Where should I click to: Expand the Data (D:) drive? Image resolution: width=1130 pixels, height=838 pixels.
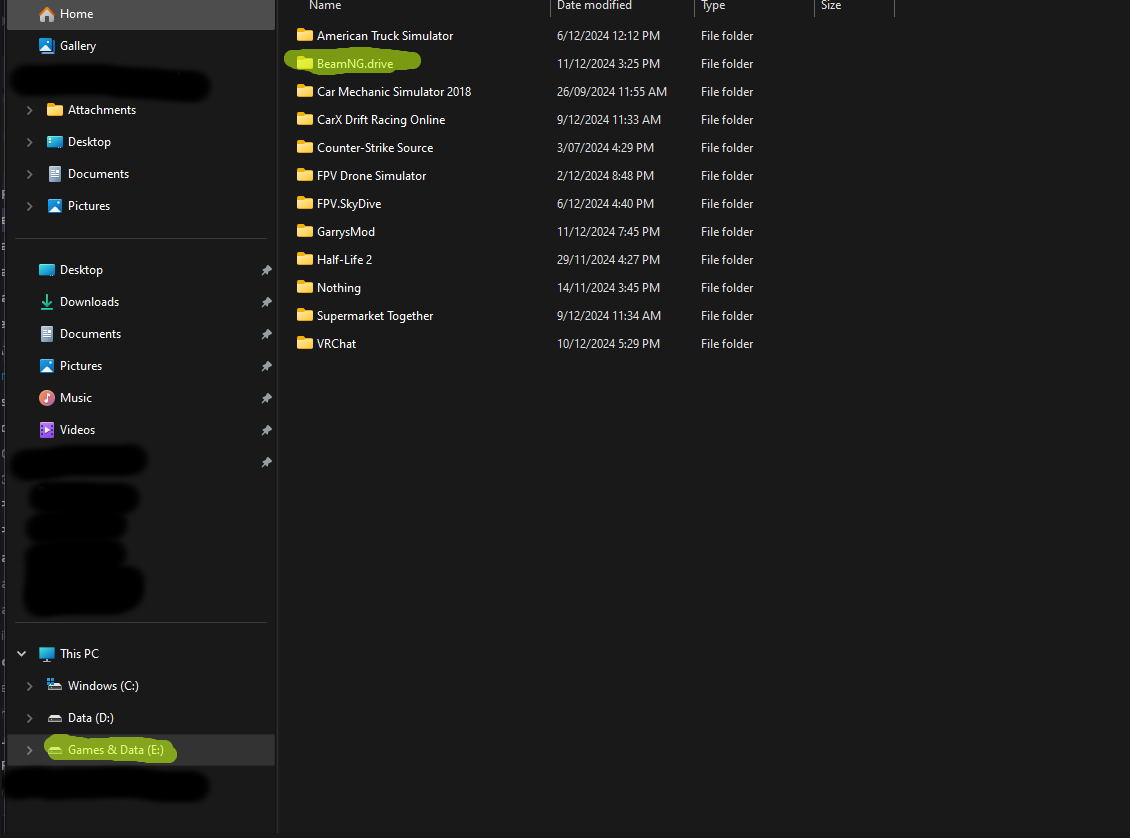(30, 718)
